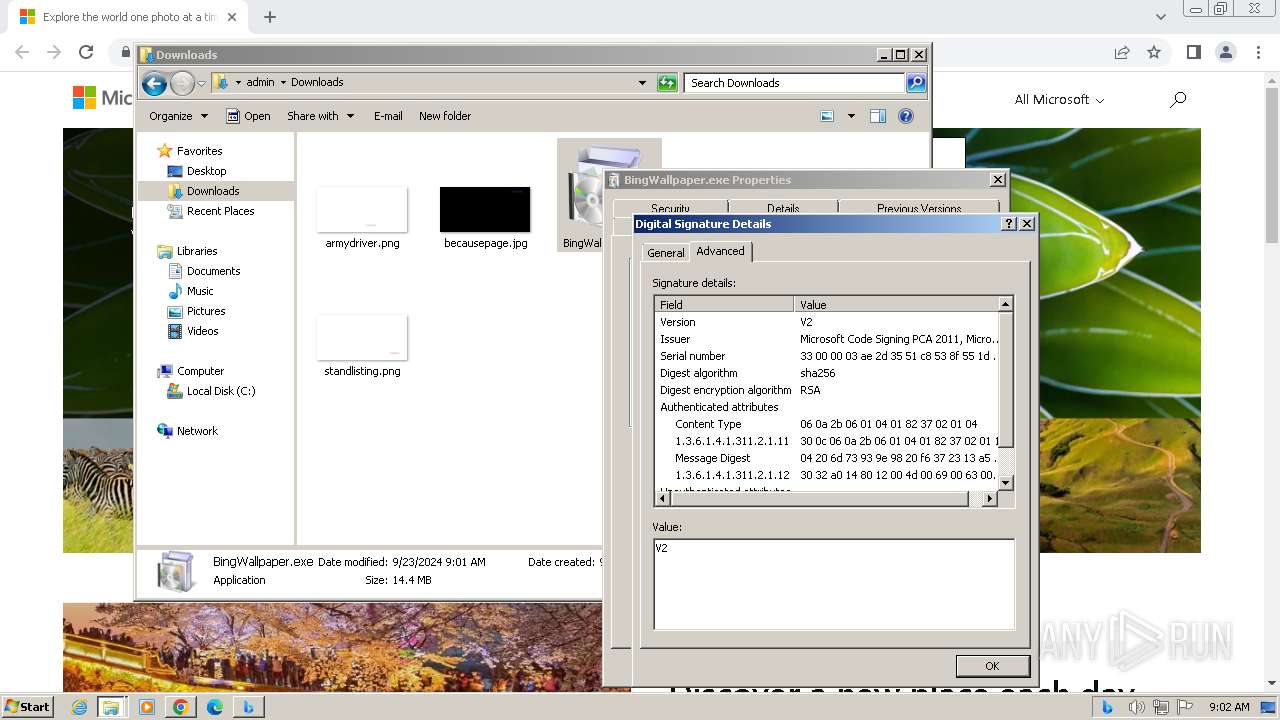Expand the address bar history dropdown
The height and width of the screenshot is (720, 1280).
(642, 83)
